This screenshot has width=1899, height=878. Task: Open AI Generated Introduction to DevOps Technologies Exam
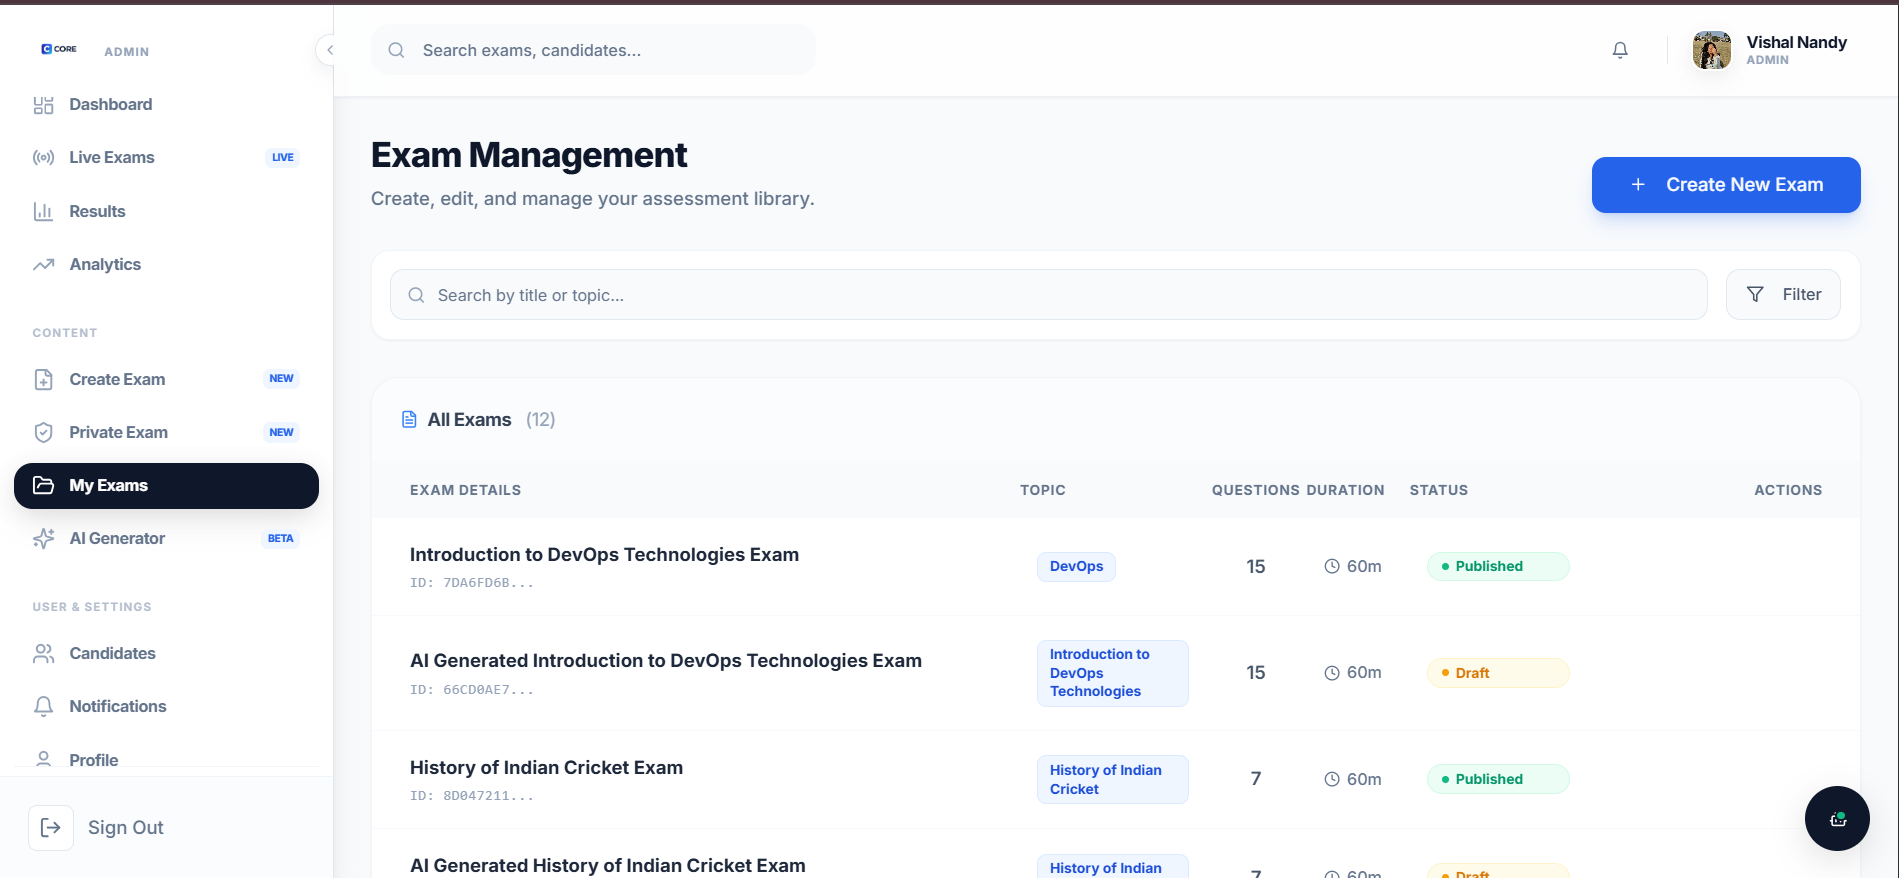point(666,661)
